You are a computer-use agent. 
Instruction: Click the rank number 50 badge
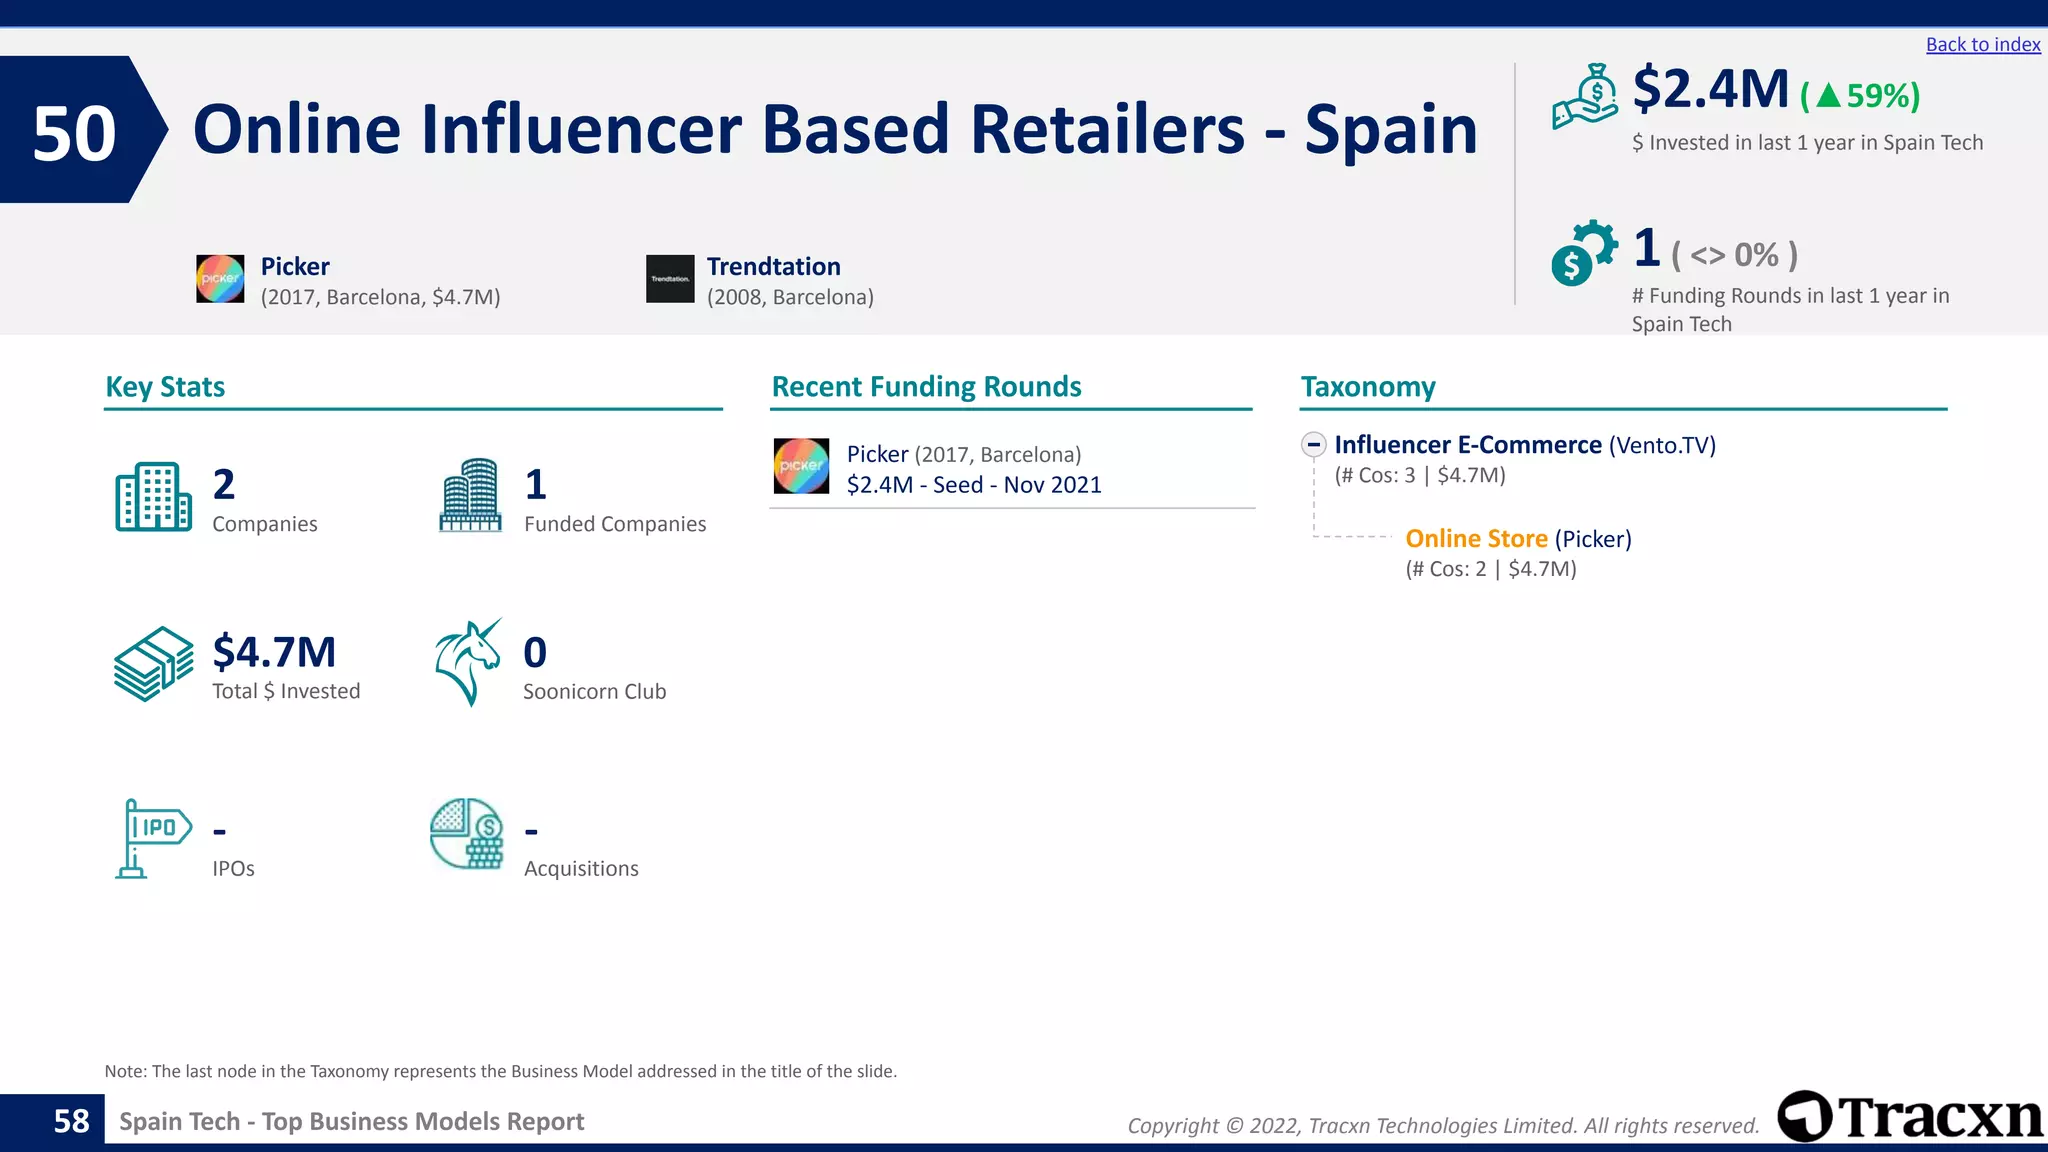tap(74, 133)
